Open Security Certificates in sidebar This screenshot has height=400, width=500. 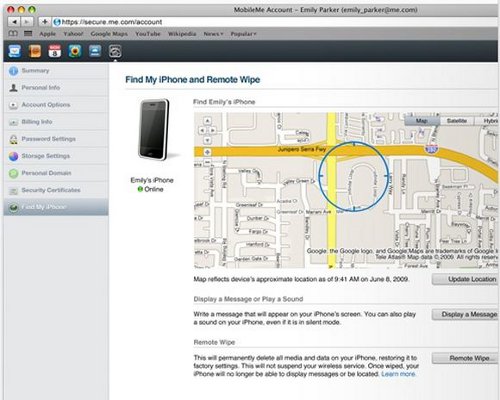[x=56, y=190]
